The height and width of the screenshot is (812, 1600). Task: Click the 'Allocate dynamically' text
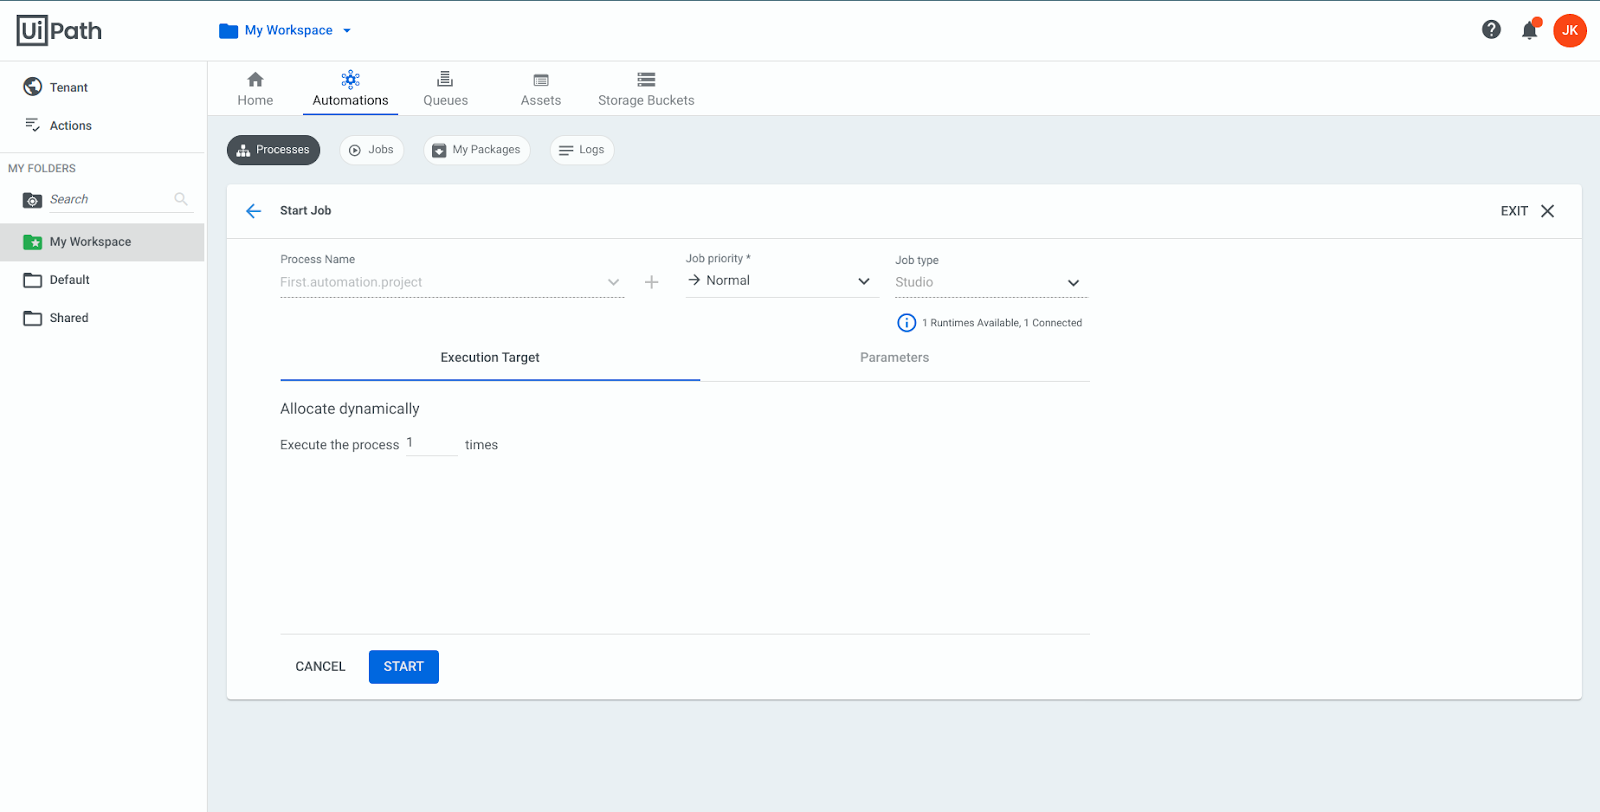click(350, 409)
